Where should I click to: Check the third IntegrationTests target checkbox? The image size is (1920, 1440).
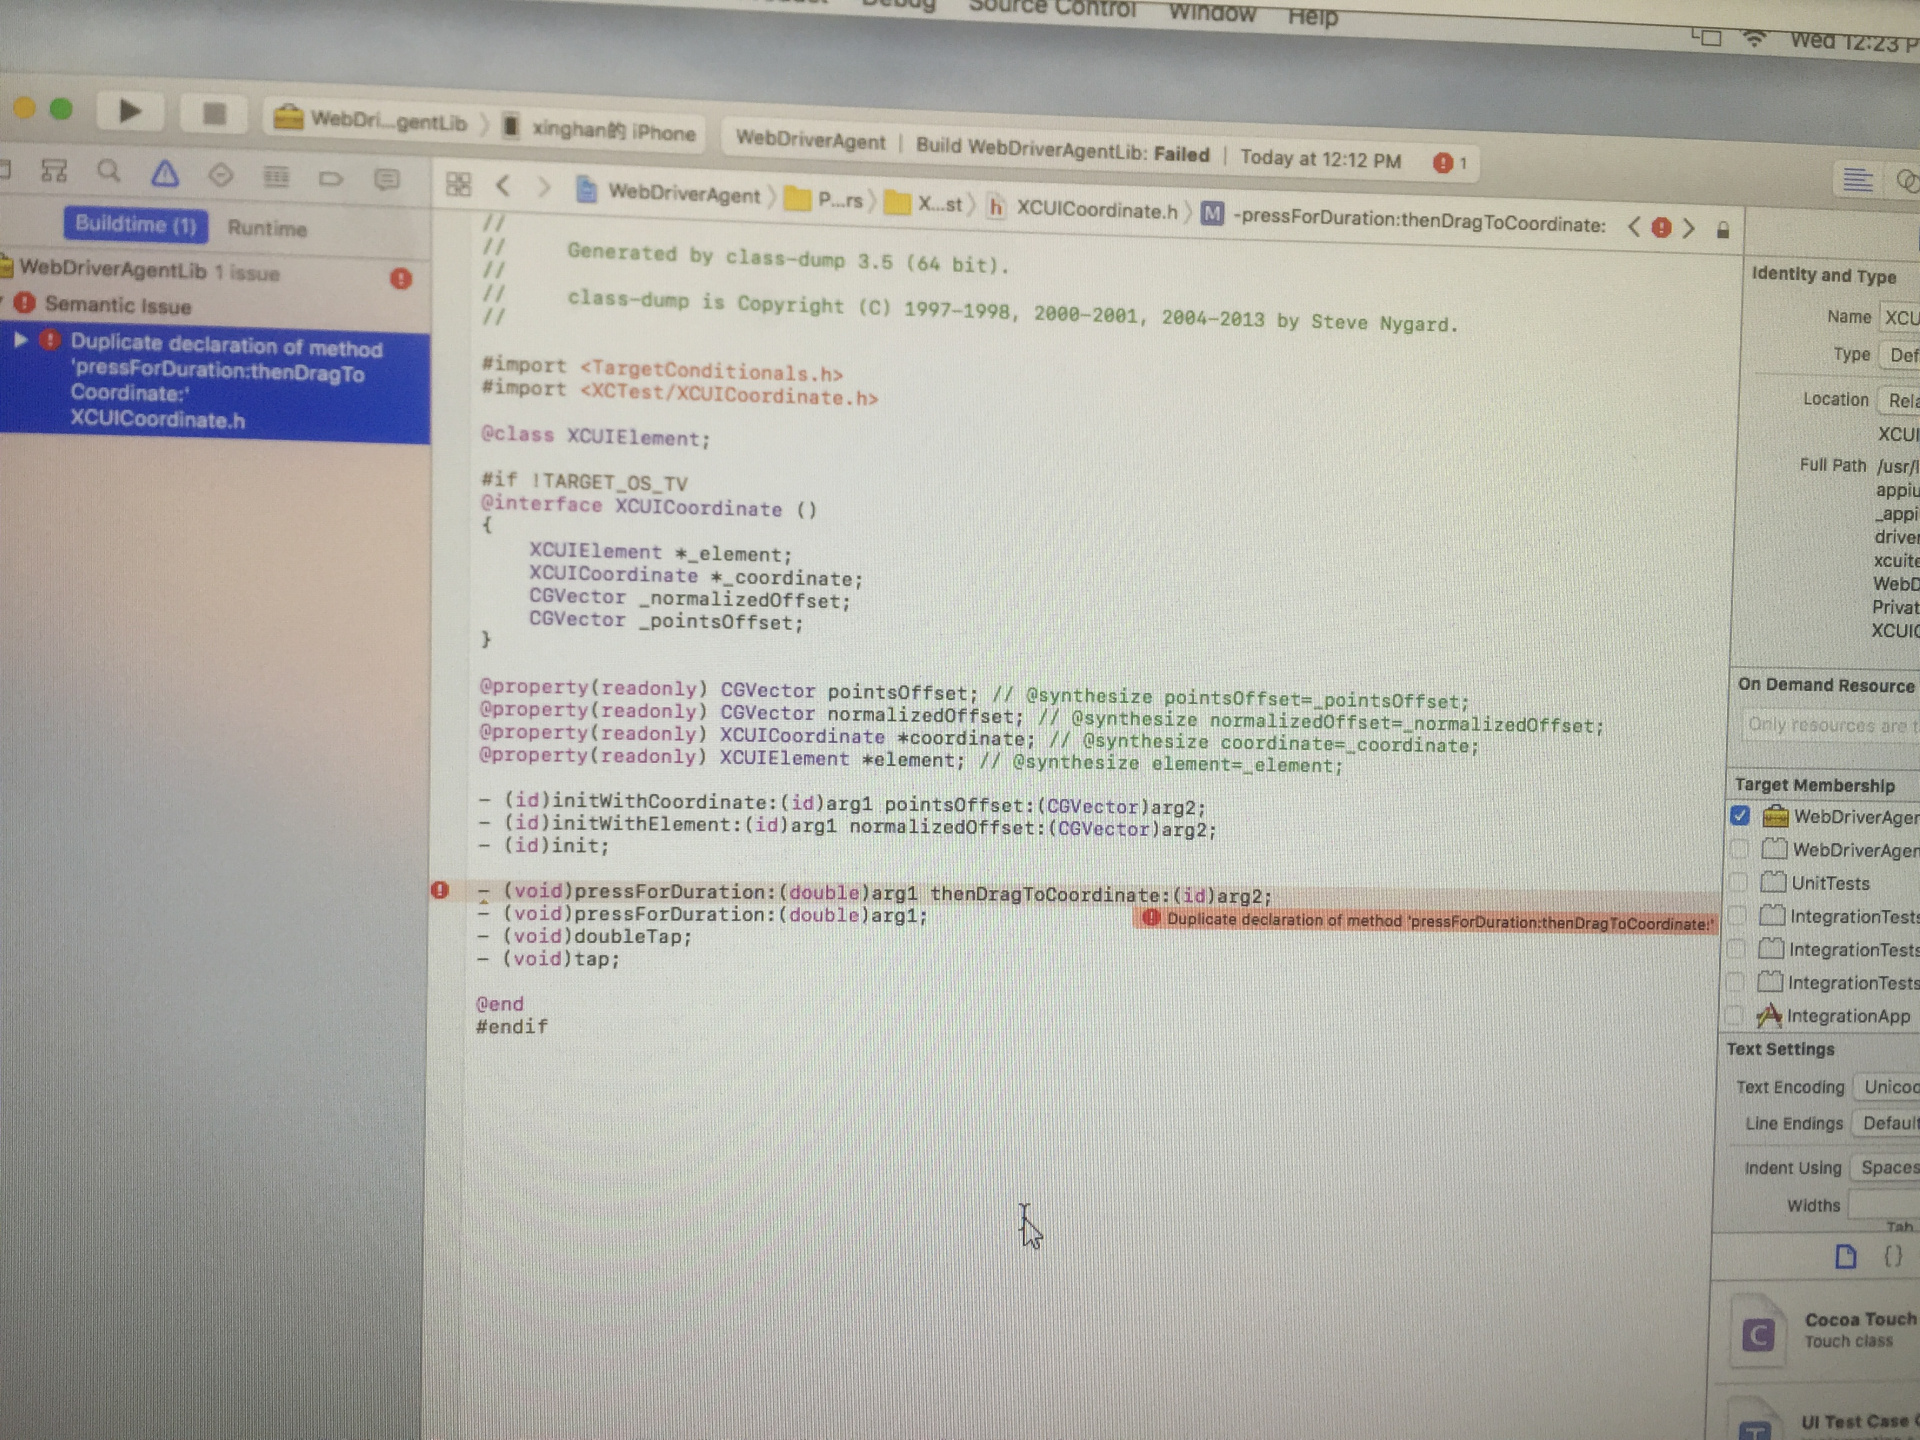point(1735,982)
